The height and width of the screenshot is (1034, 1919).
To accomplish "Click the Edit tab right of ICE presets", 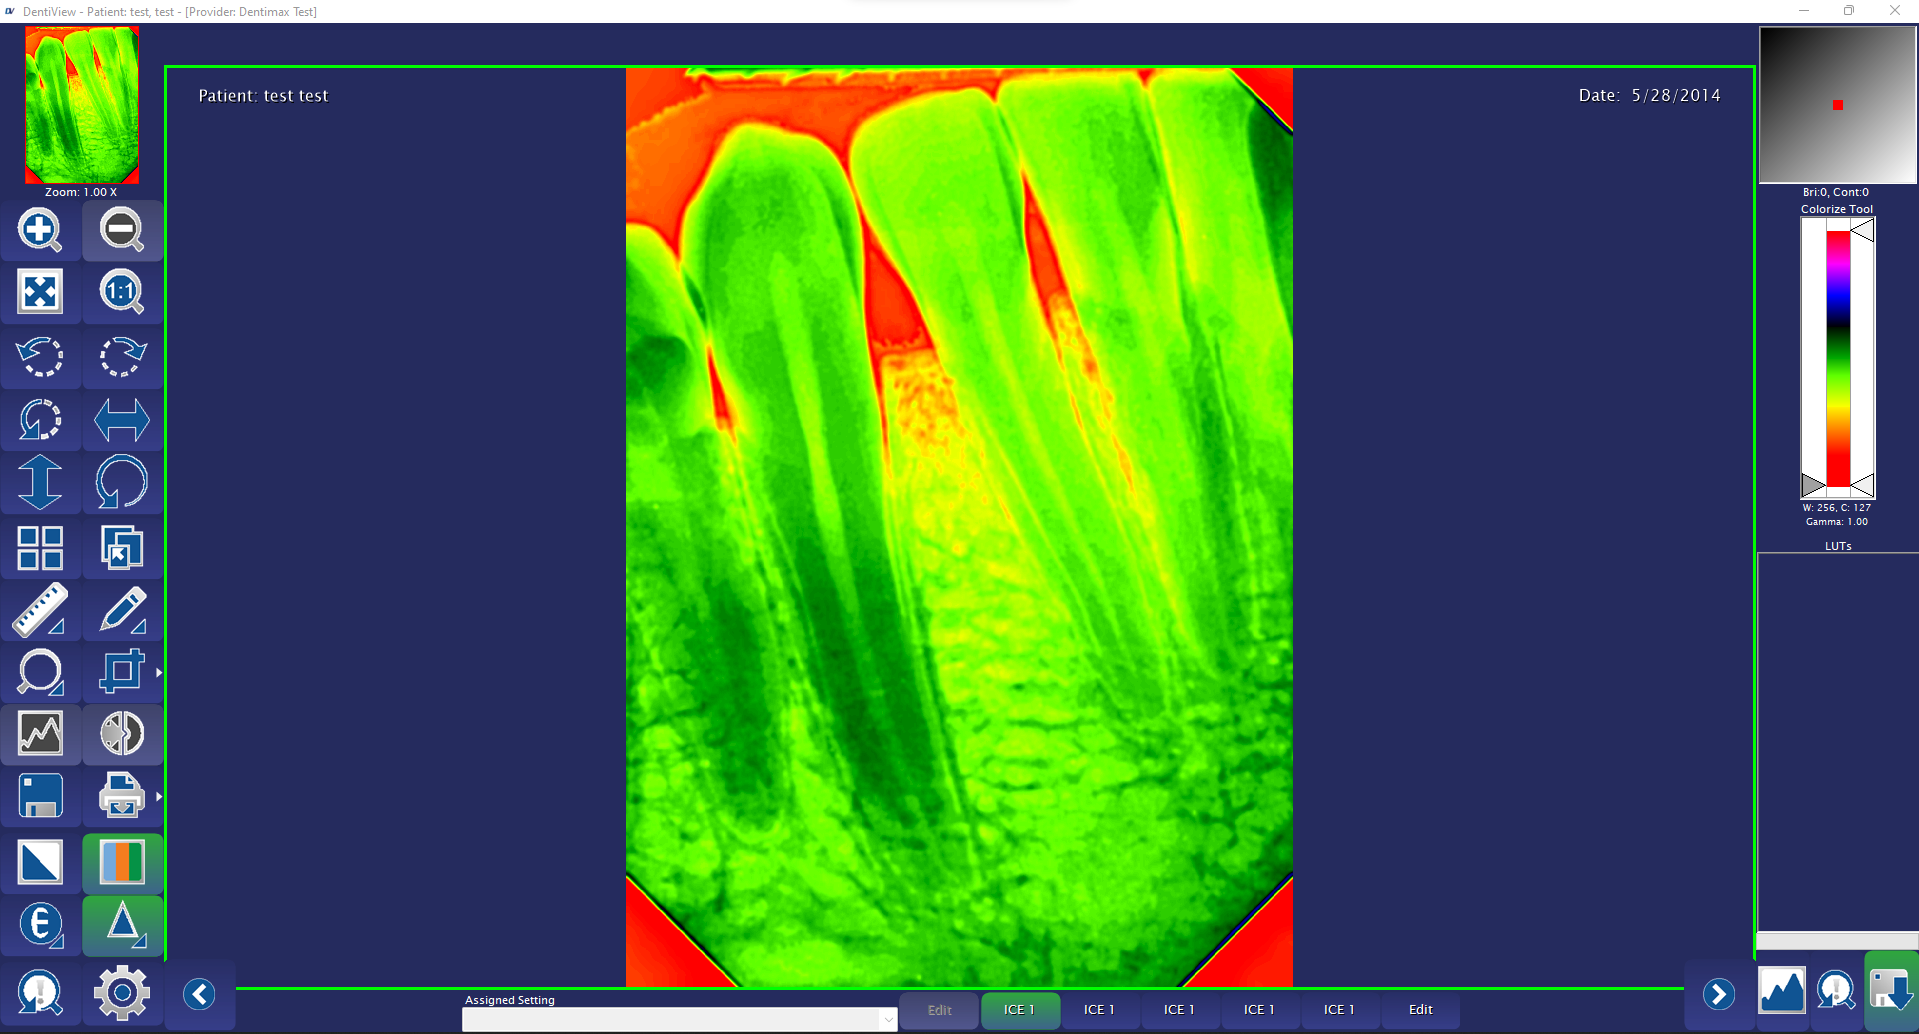I will (1420, 1010).
